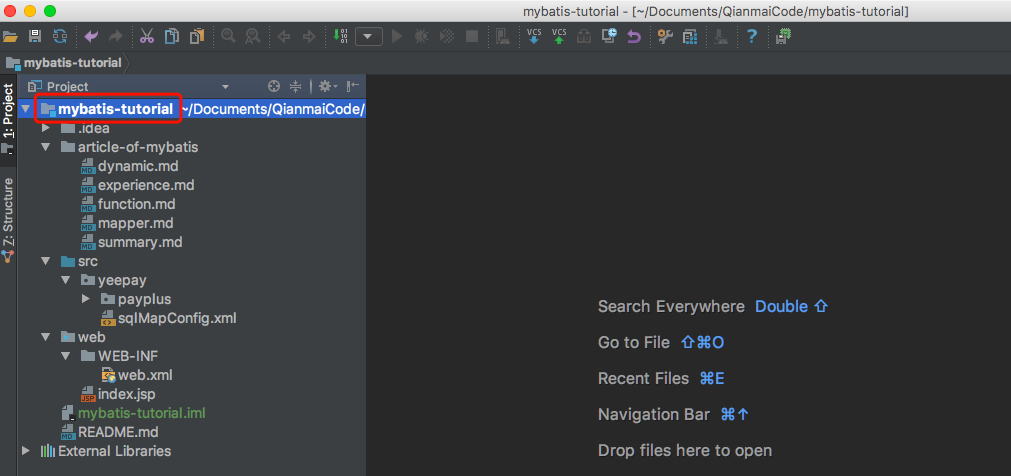This screenshot has height=476, width=1011.
Task: Expand the payplus package
Action: [x=86, y=299]
